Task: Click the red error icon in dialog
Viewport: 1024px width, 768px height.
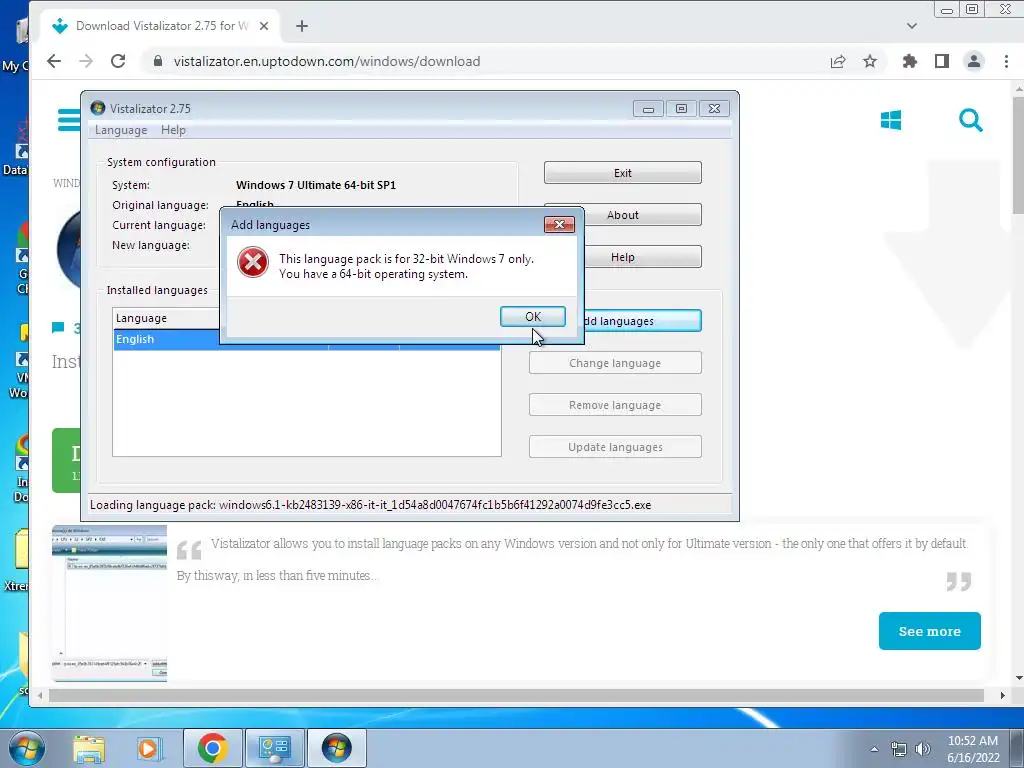Action: [253, 262]
